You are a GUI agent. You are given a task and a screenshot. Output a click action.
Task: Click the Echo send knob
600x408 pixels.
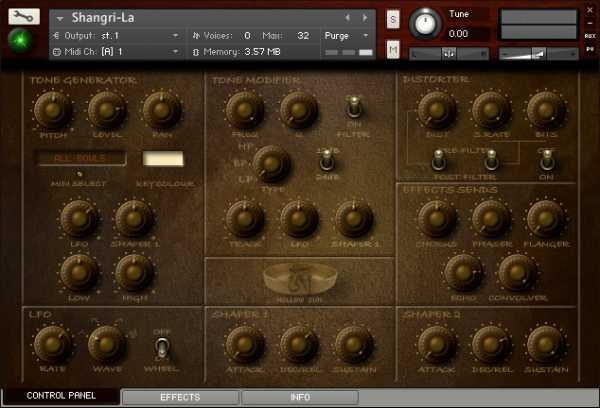[463, 273]
